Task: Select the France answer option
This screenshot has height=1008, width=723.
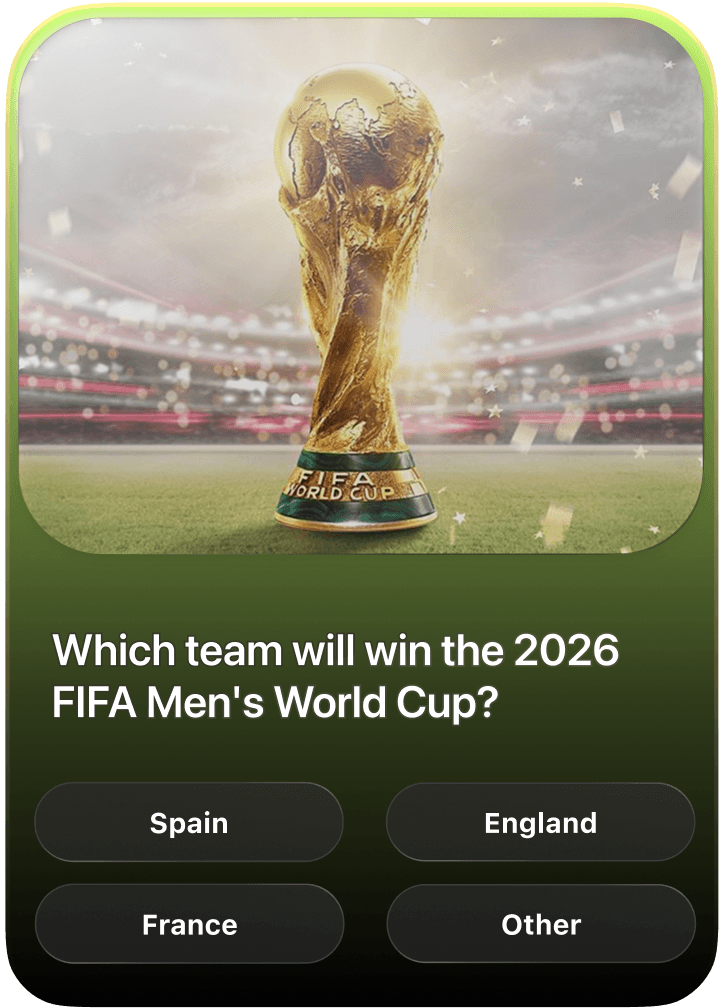Action: pyautogui.click(x=189, y=924)
